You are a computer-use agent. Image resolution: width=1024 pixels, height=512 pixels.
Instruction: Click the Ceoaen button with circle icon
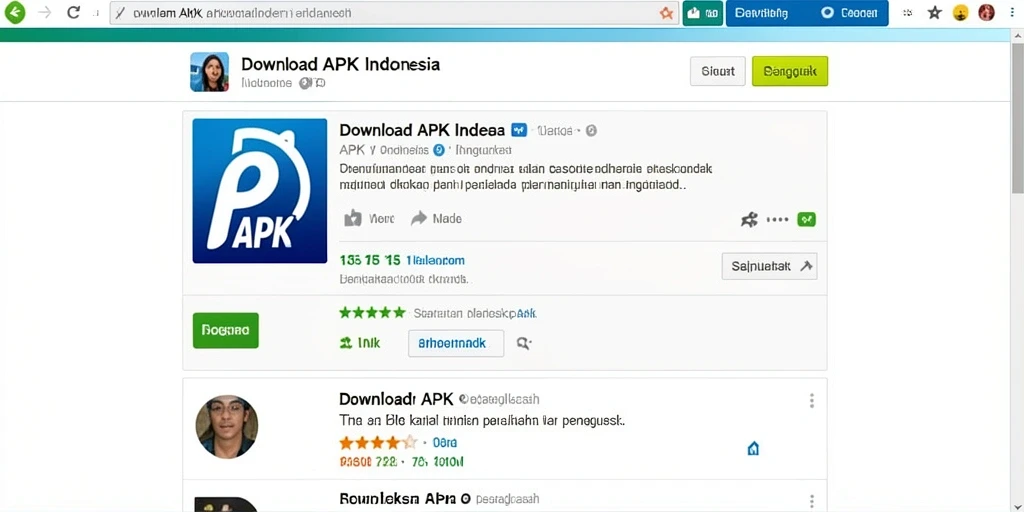click(848, 13)
